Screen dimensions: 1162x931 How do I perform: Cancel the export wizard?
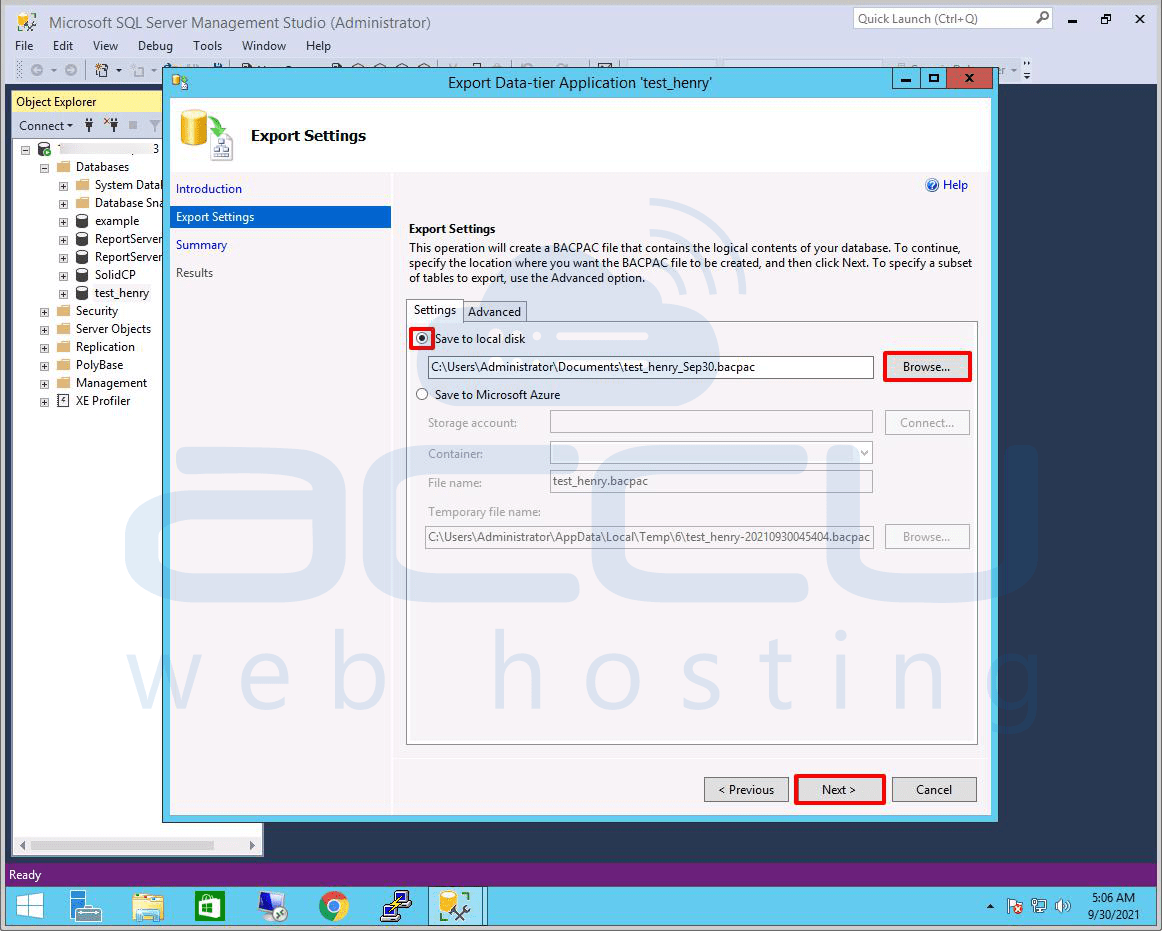(x=934, y=789)
